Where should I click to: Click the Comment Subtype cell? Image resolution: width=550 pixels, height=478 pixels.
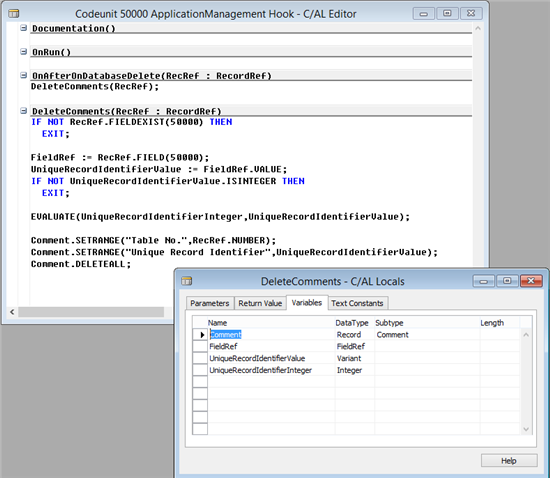pos(427,335)
